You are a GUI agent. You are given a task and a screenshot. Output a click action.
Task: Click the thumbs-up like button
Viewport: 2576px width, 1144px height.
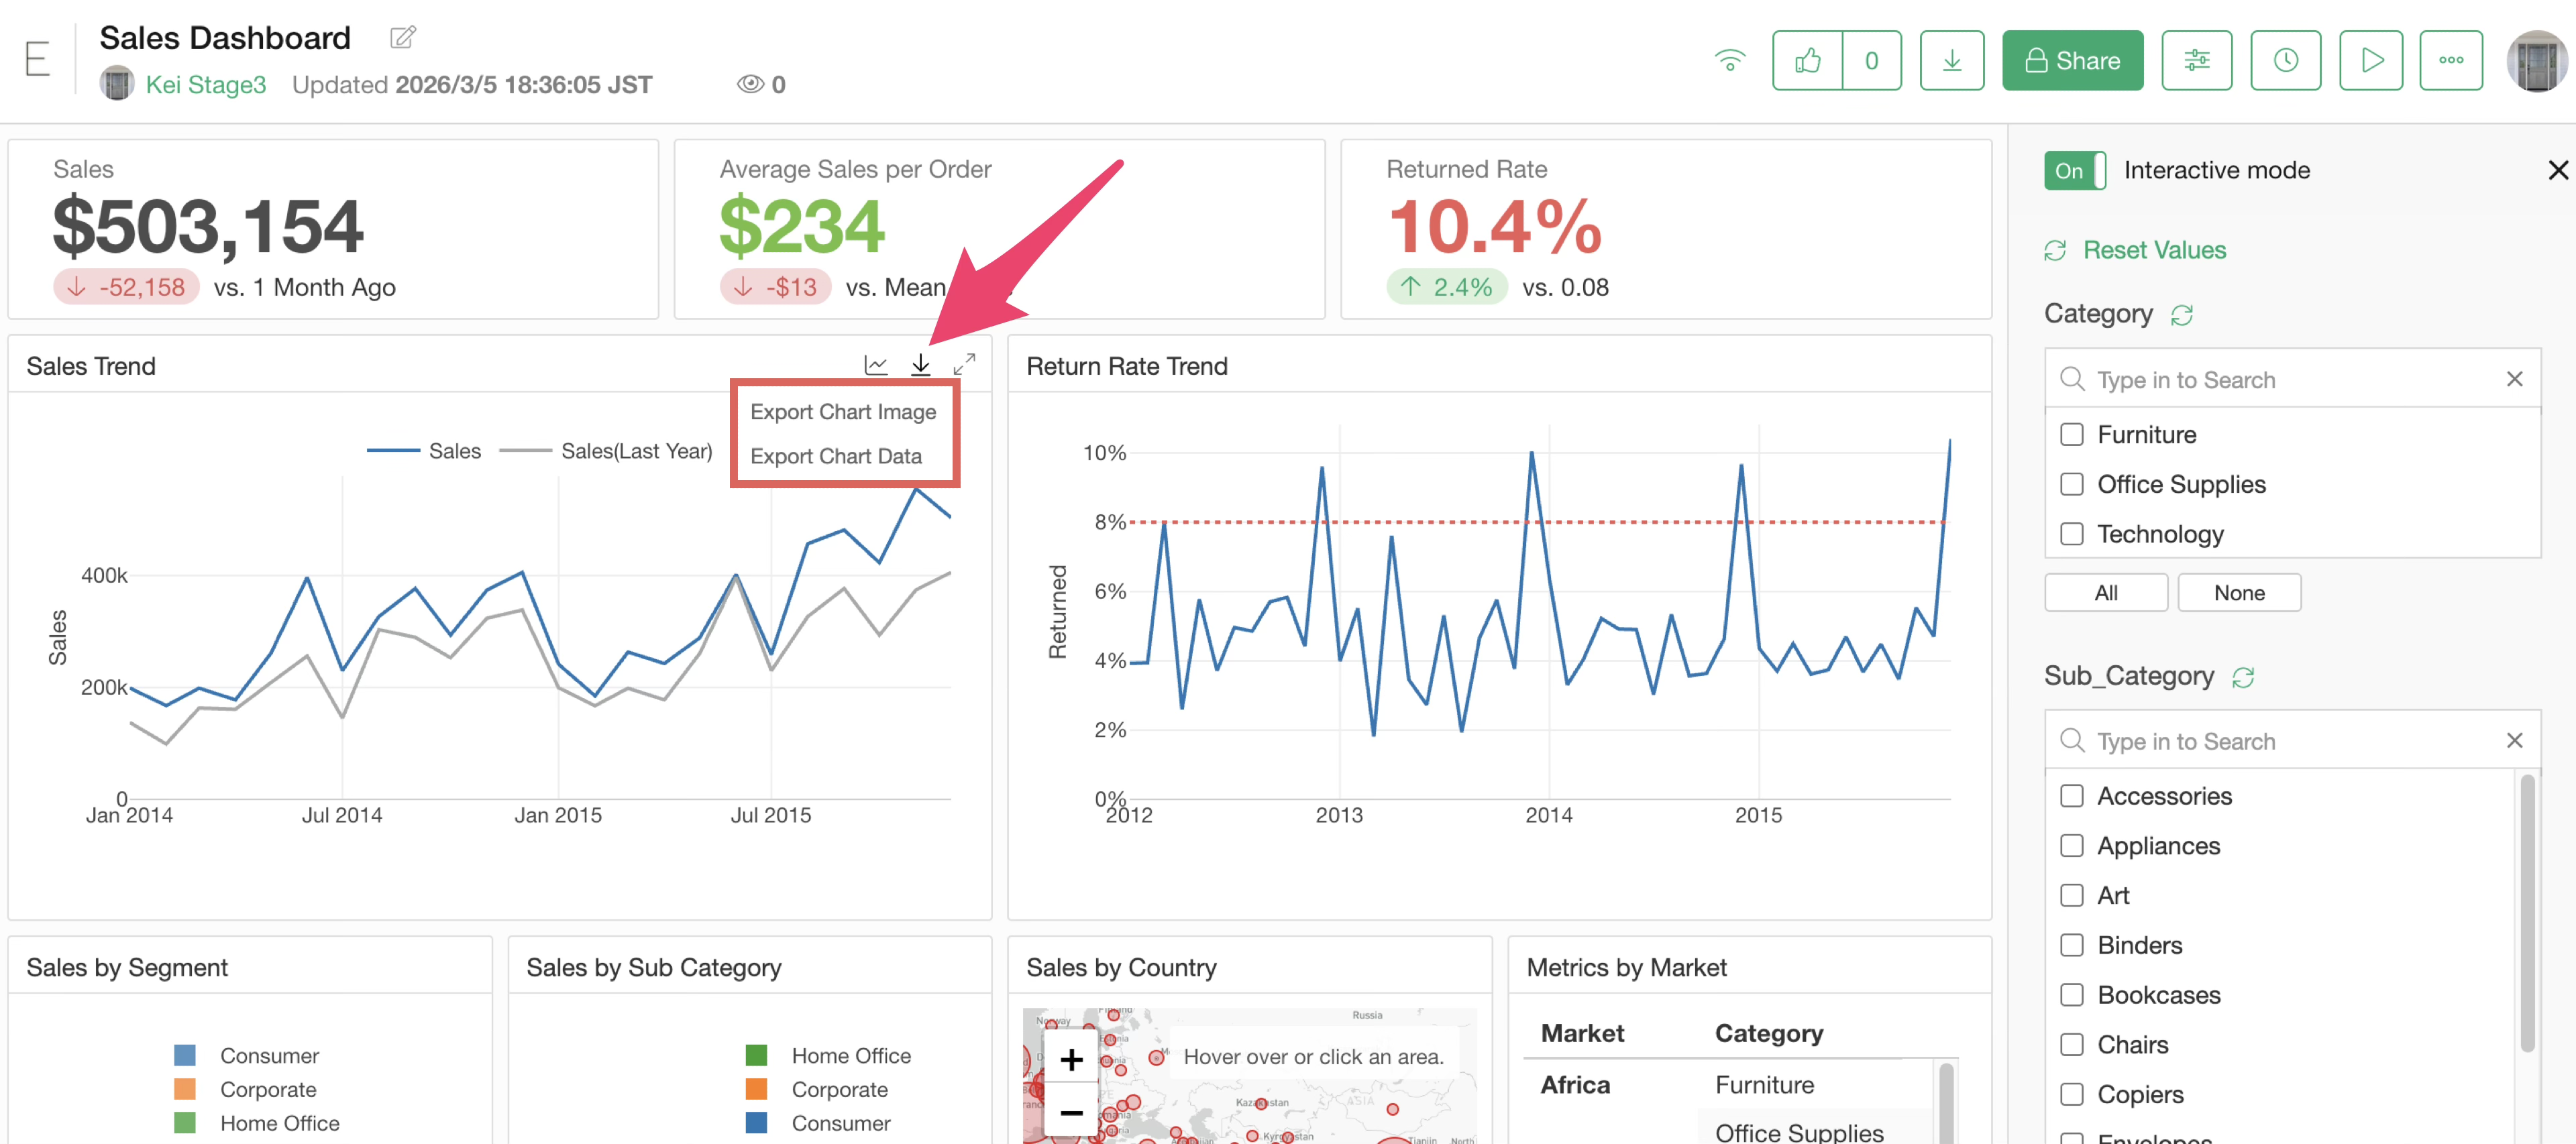(1807, 61)
